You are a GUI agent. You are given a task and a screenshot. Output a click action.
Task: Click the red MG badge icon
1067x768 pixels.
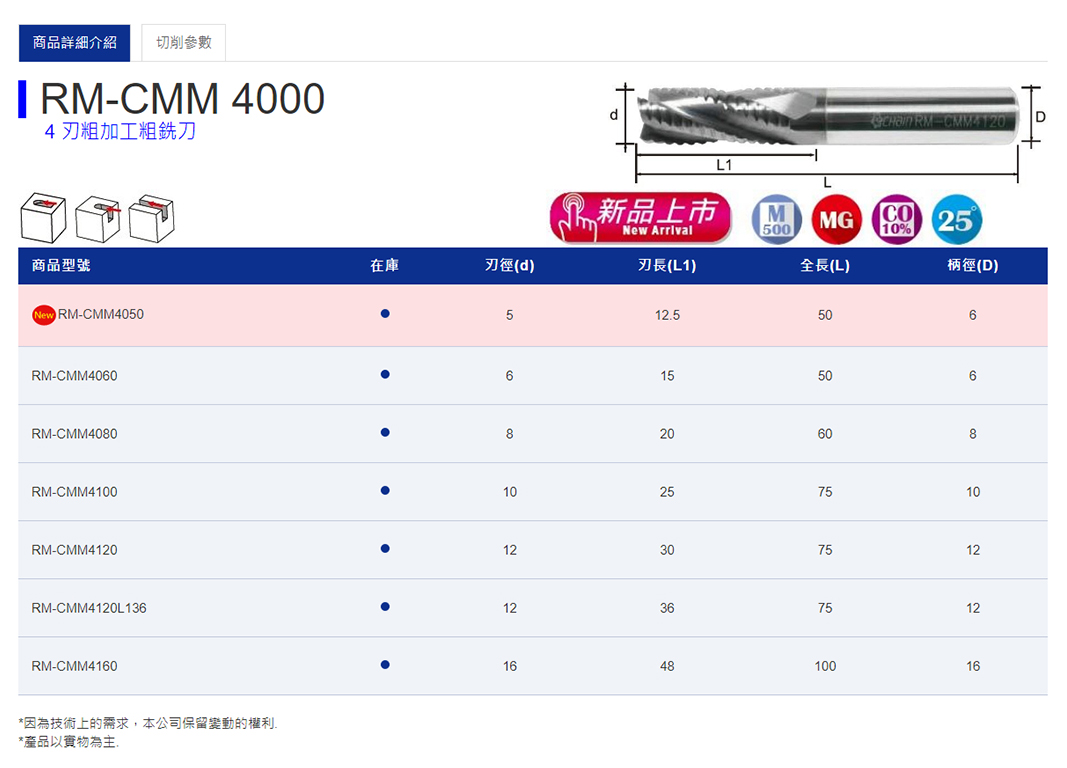[x=836, y=220]
